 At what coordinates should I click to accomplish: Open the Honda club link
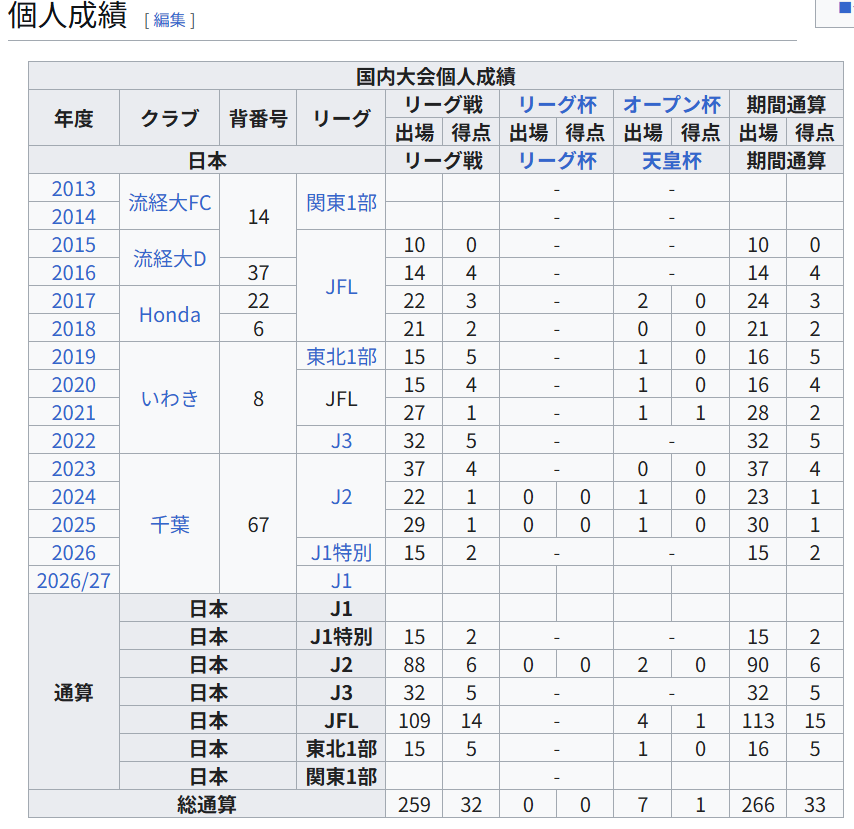(x=169, y=315)
